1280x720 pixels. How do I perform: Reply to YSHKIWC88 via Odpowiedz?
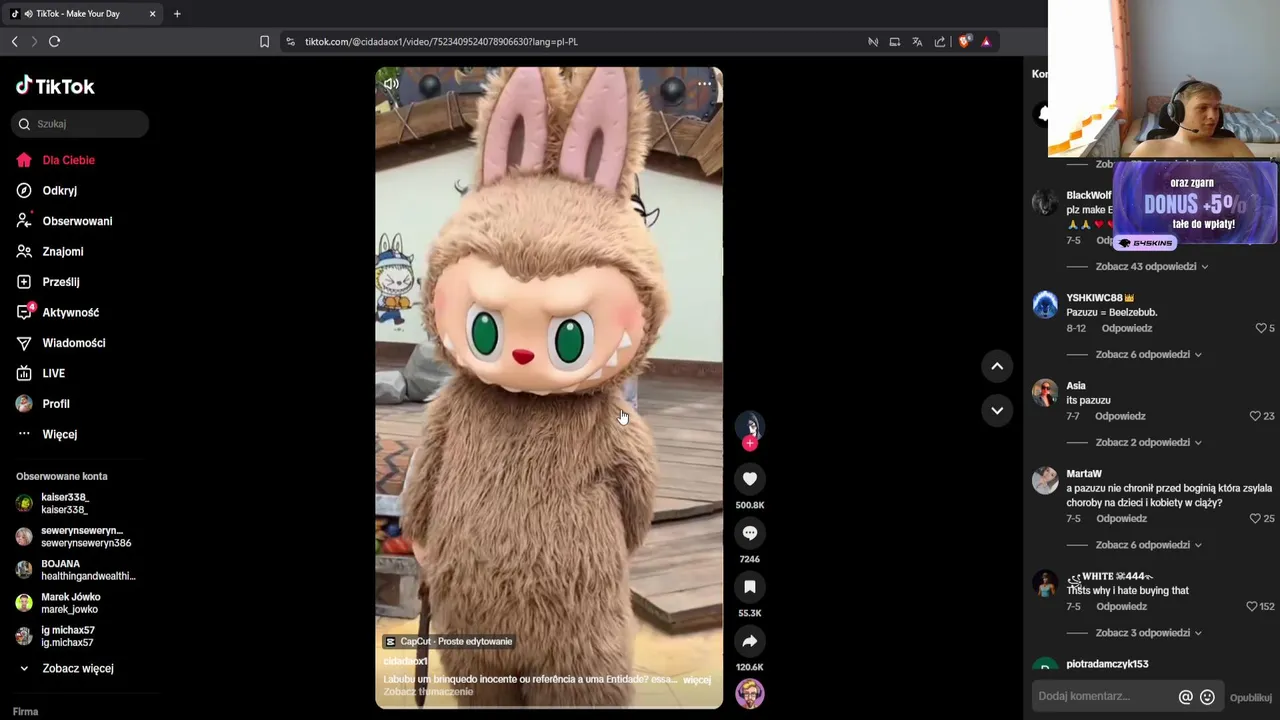(1127, 328)
